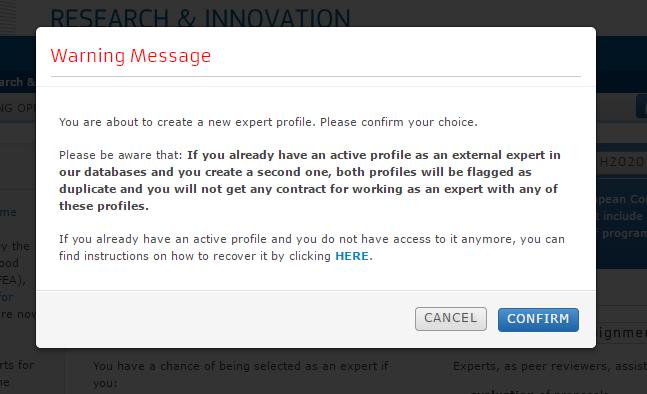Open the HERE recovery instructions link
Screen dimensions: 647x394
[352, 256]
